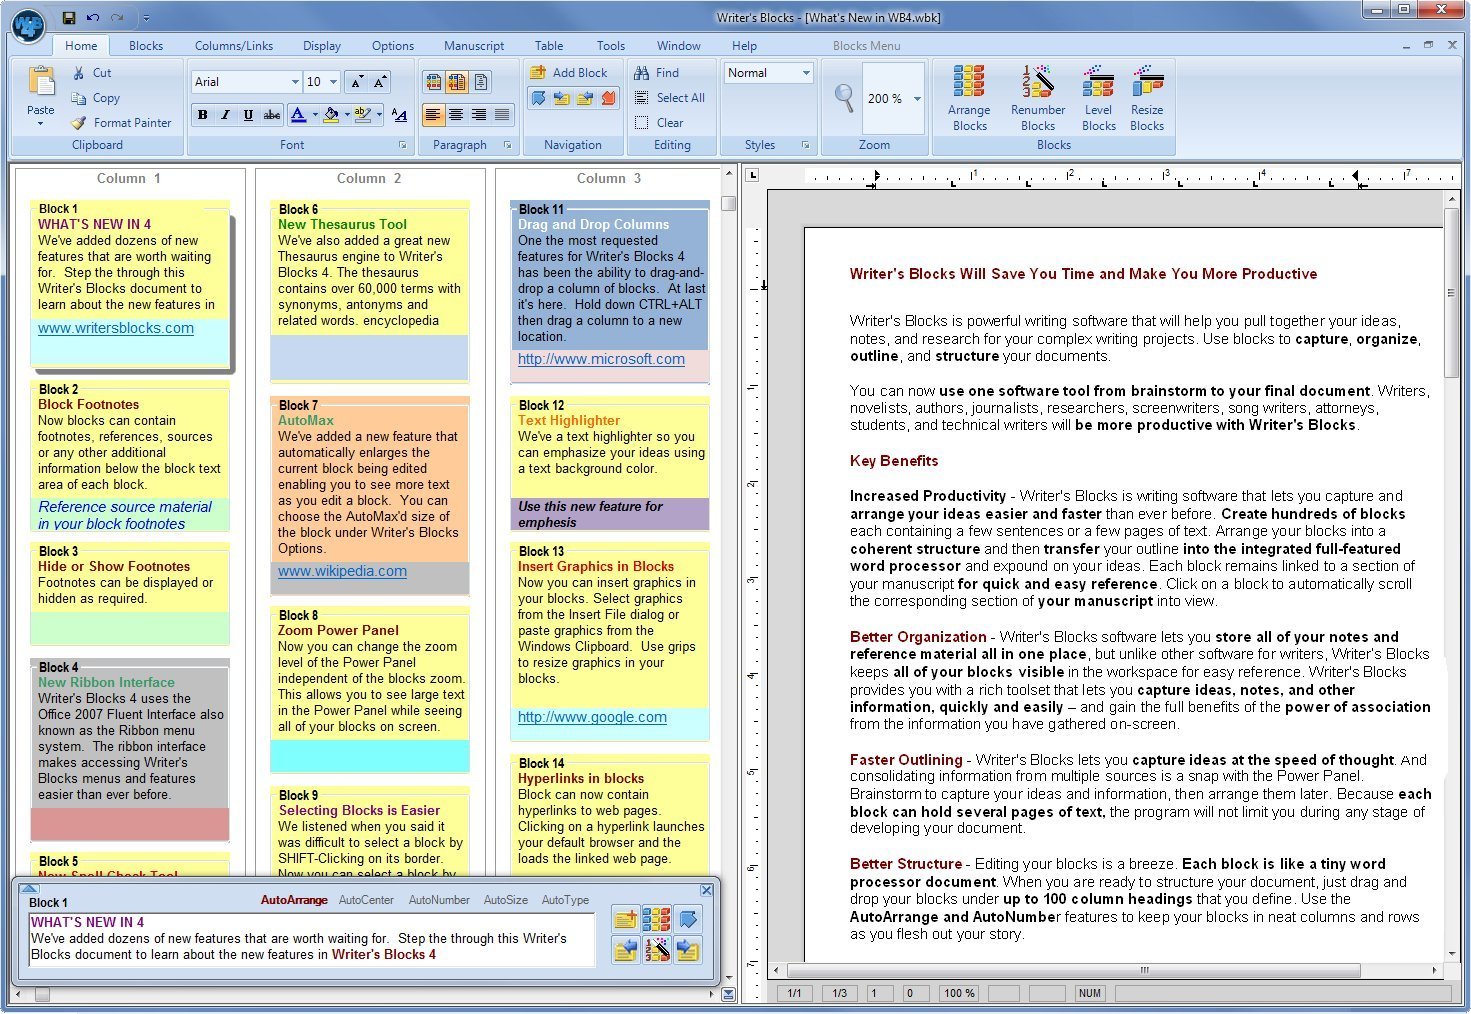Screen dimensions: 1471x1014
Task: Set paragraph alignment to left
Action: [433, 115]
